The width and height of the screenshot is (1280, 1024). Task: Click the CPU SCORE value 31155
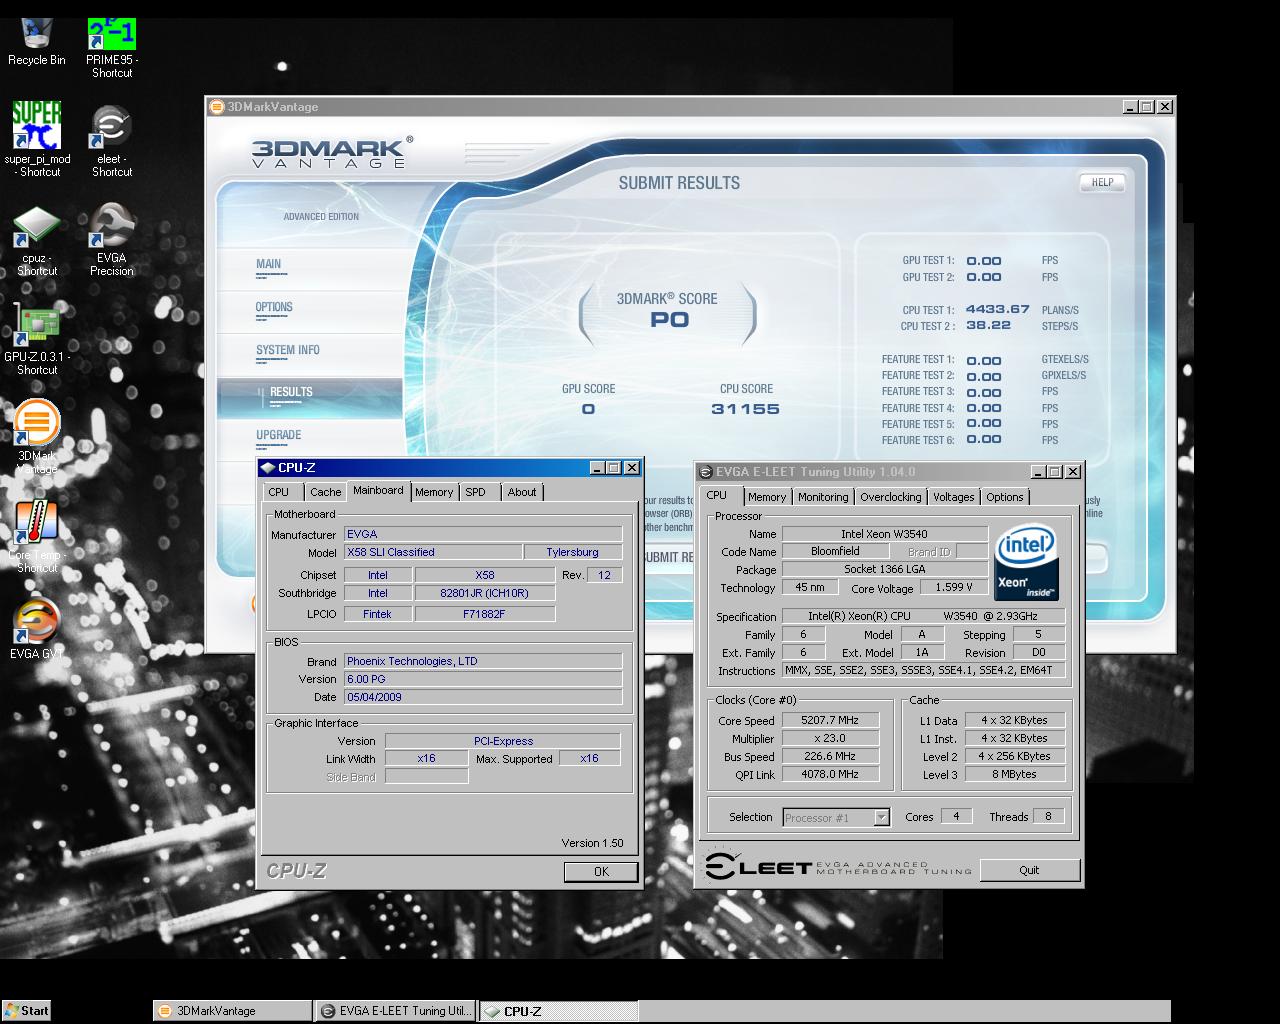point(745,409)
